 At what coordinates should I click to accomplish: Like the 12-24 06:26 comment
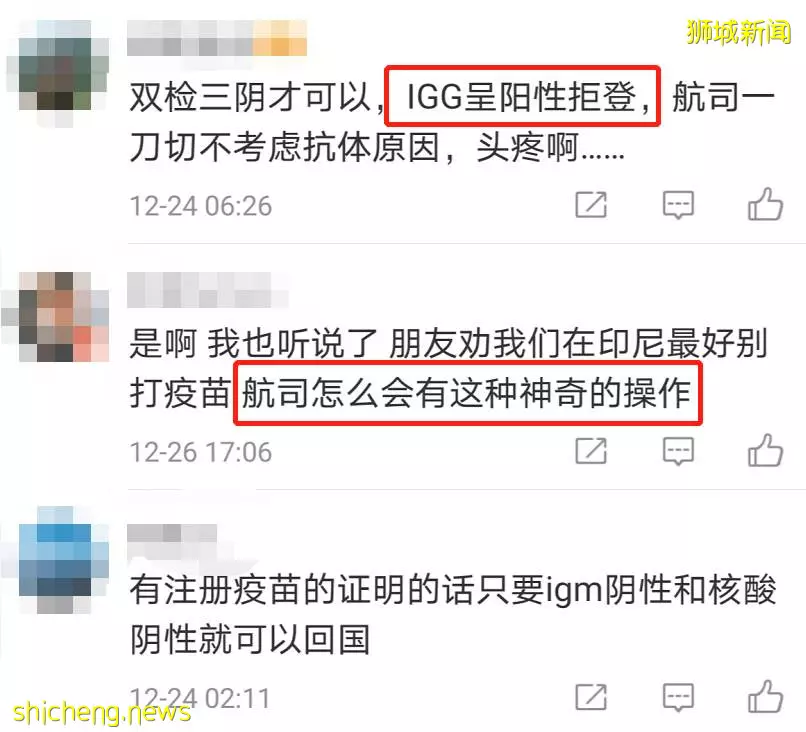(x=765, y=204)
